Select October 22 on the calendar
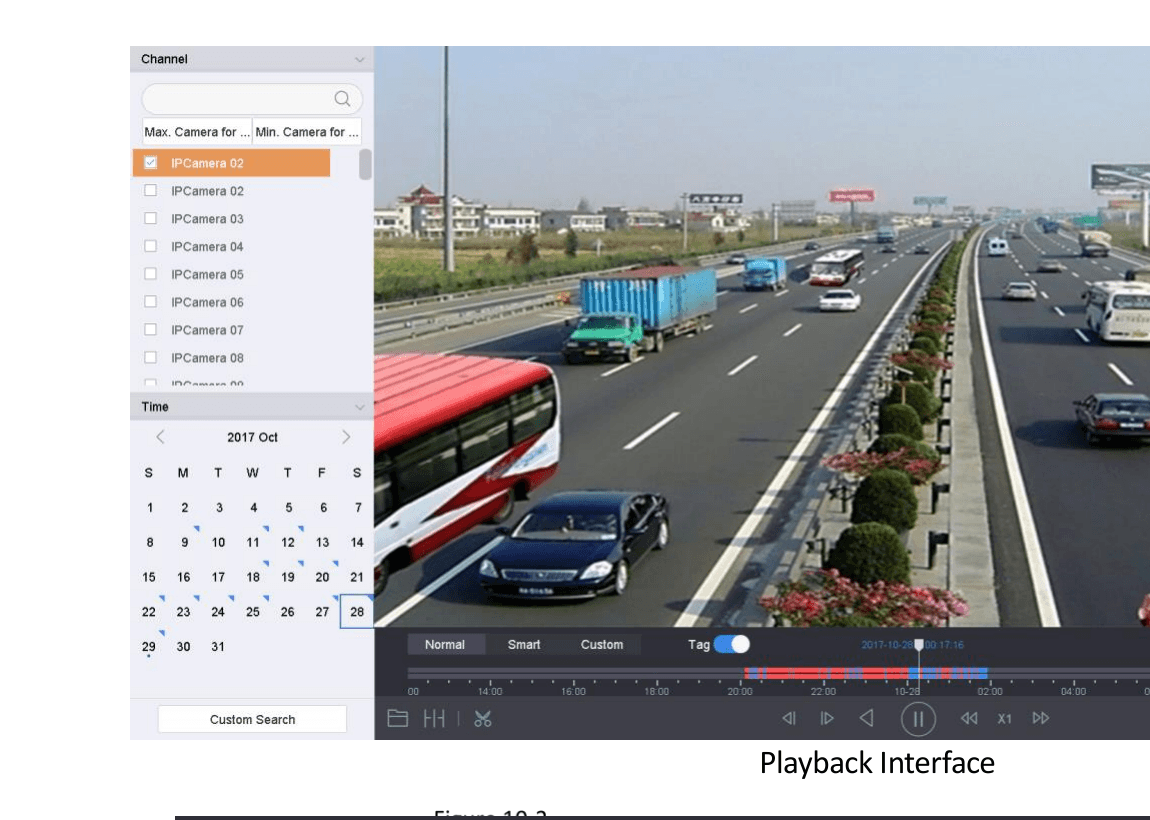 pos(149,612)
